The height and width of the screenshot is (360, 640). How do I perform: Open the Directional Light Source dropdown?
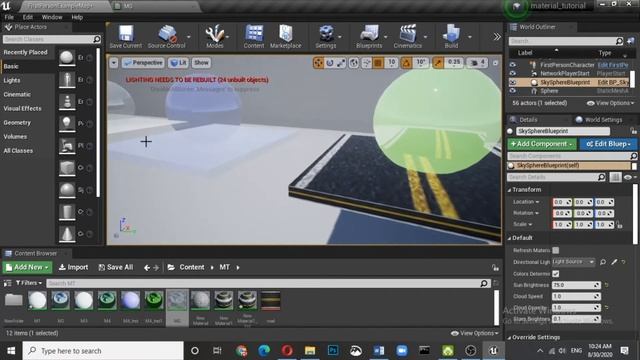coord(573,262)
